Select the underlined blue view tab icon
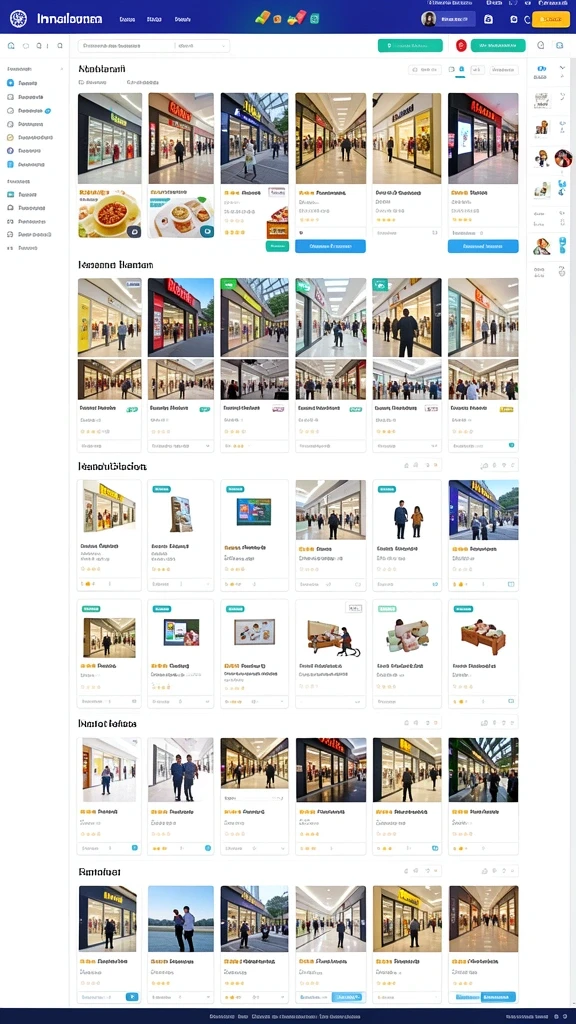The height and width of the screenshot is (1024, 576). [x=461, y=69]
